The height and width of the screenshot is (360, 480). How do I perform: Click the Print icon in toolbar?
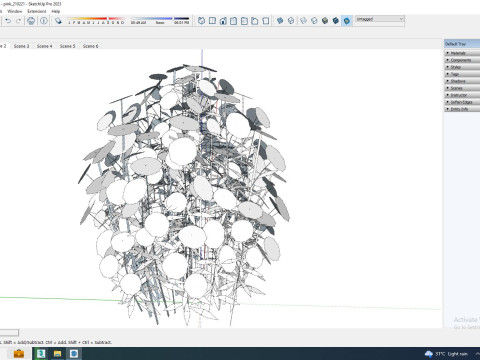click(31, 21)
